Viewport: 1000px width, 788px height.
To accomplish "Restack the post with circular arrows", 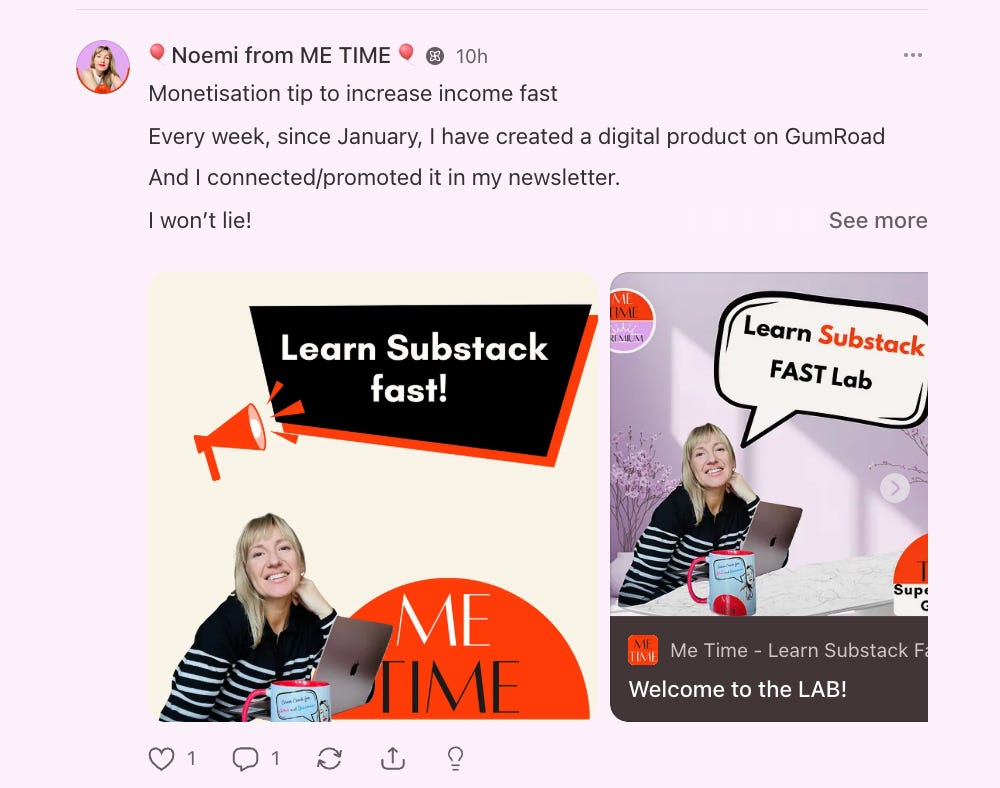I will pyautogui.click(x=329, y=759).
